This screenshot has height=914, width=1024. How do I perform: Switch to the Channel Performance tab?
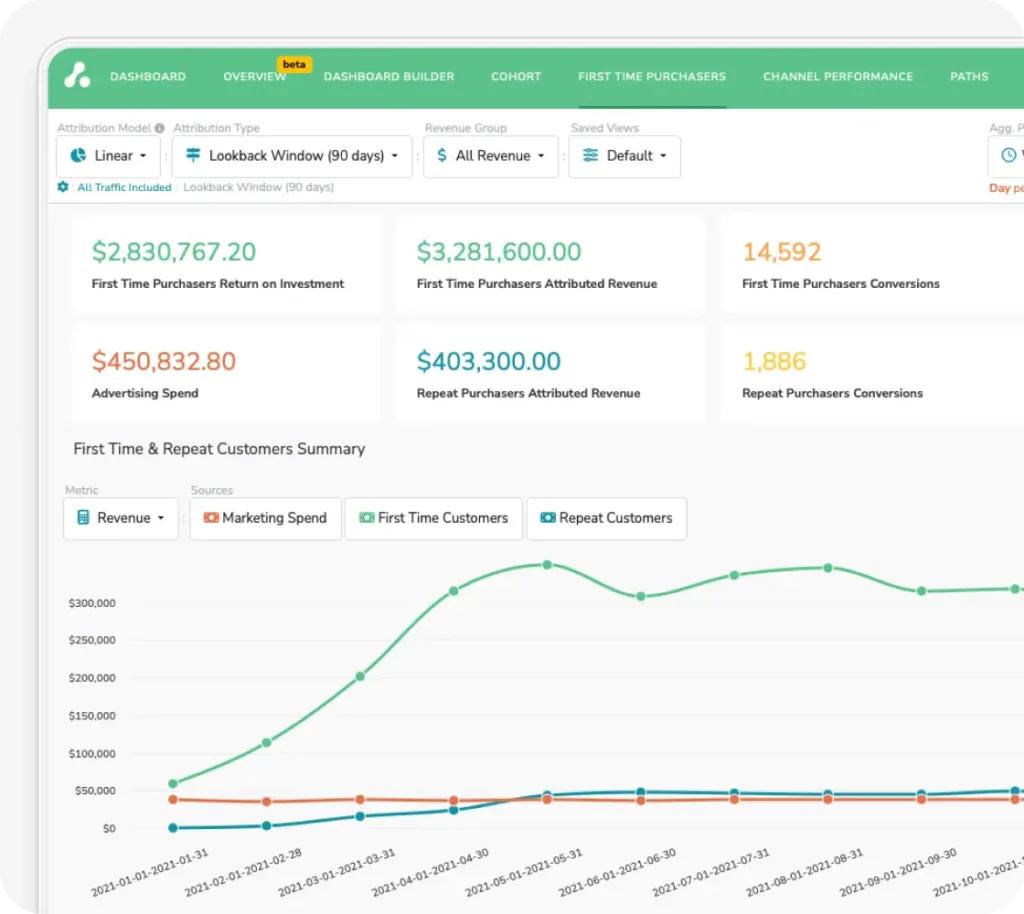click(x=837, y=76)
